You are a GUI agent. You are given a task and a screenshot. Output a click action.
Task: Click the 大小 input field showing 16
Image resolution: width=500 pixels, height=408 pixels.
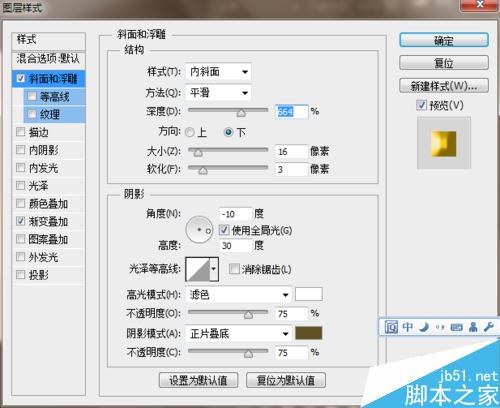(x=291, y=151)
